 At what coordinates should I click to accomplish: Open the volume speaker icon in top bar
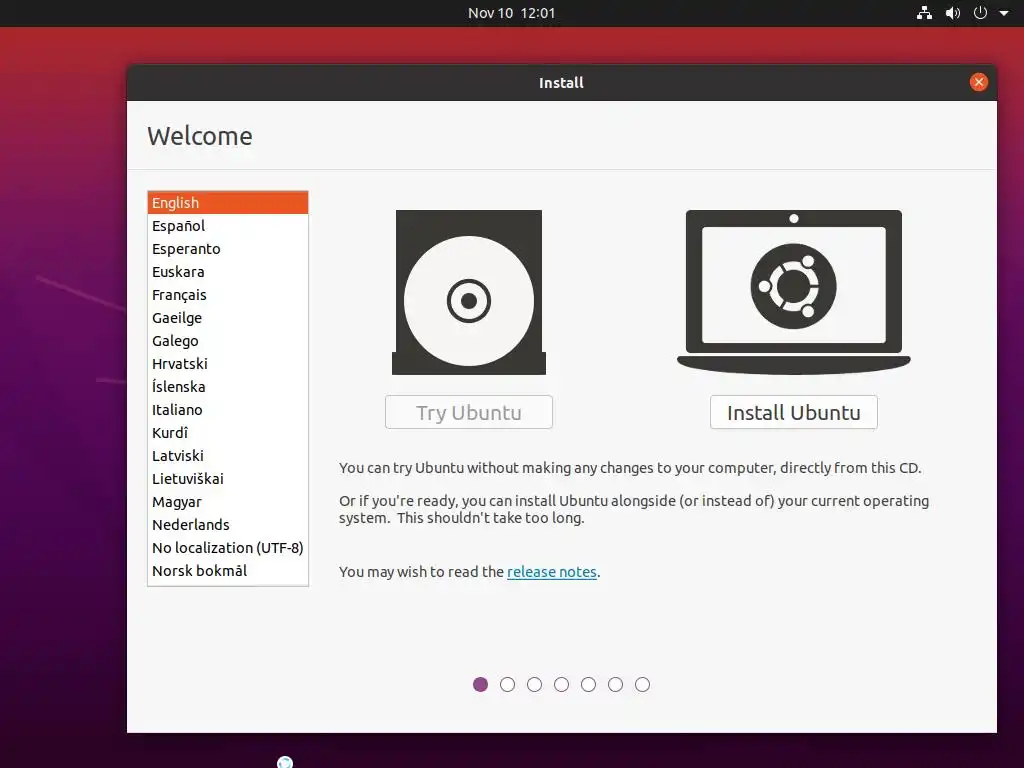pyautogui.click(x=953, y=13)
